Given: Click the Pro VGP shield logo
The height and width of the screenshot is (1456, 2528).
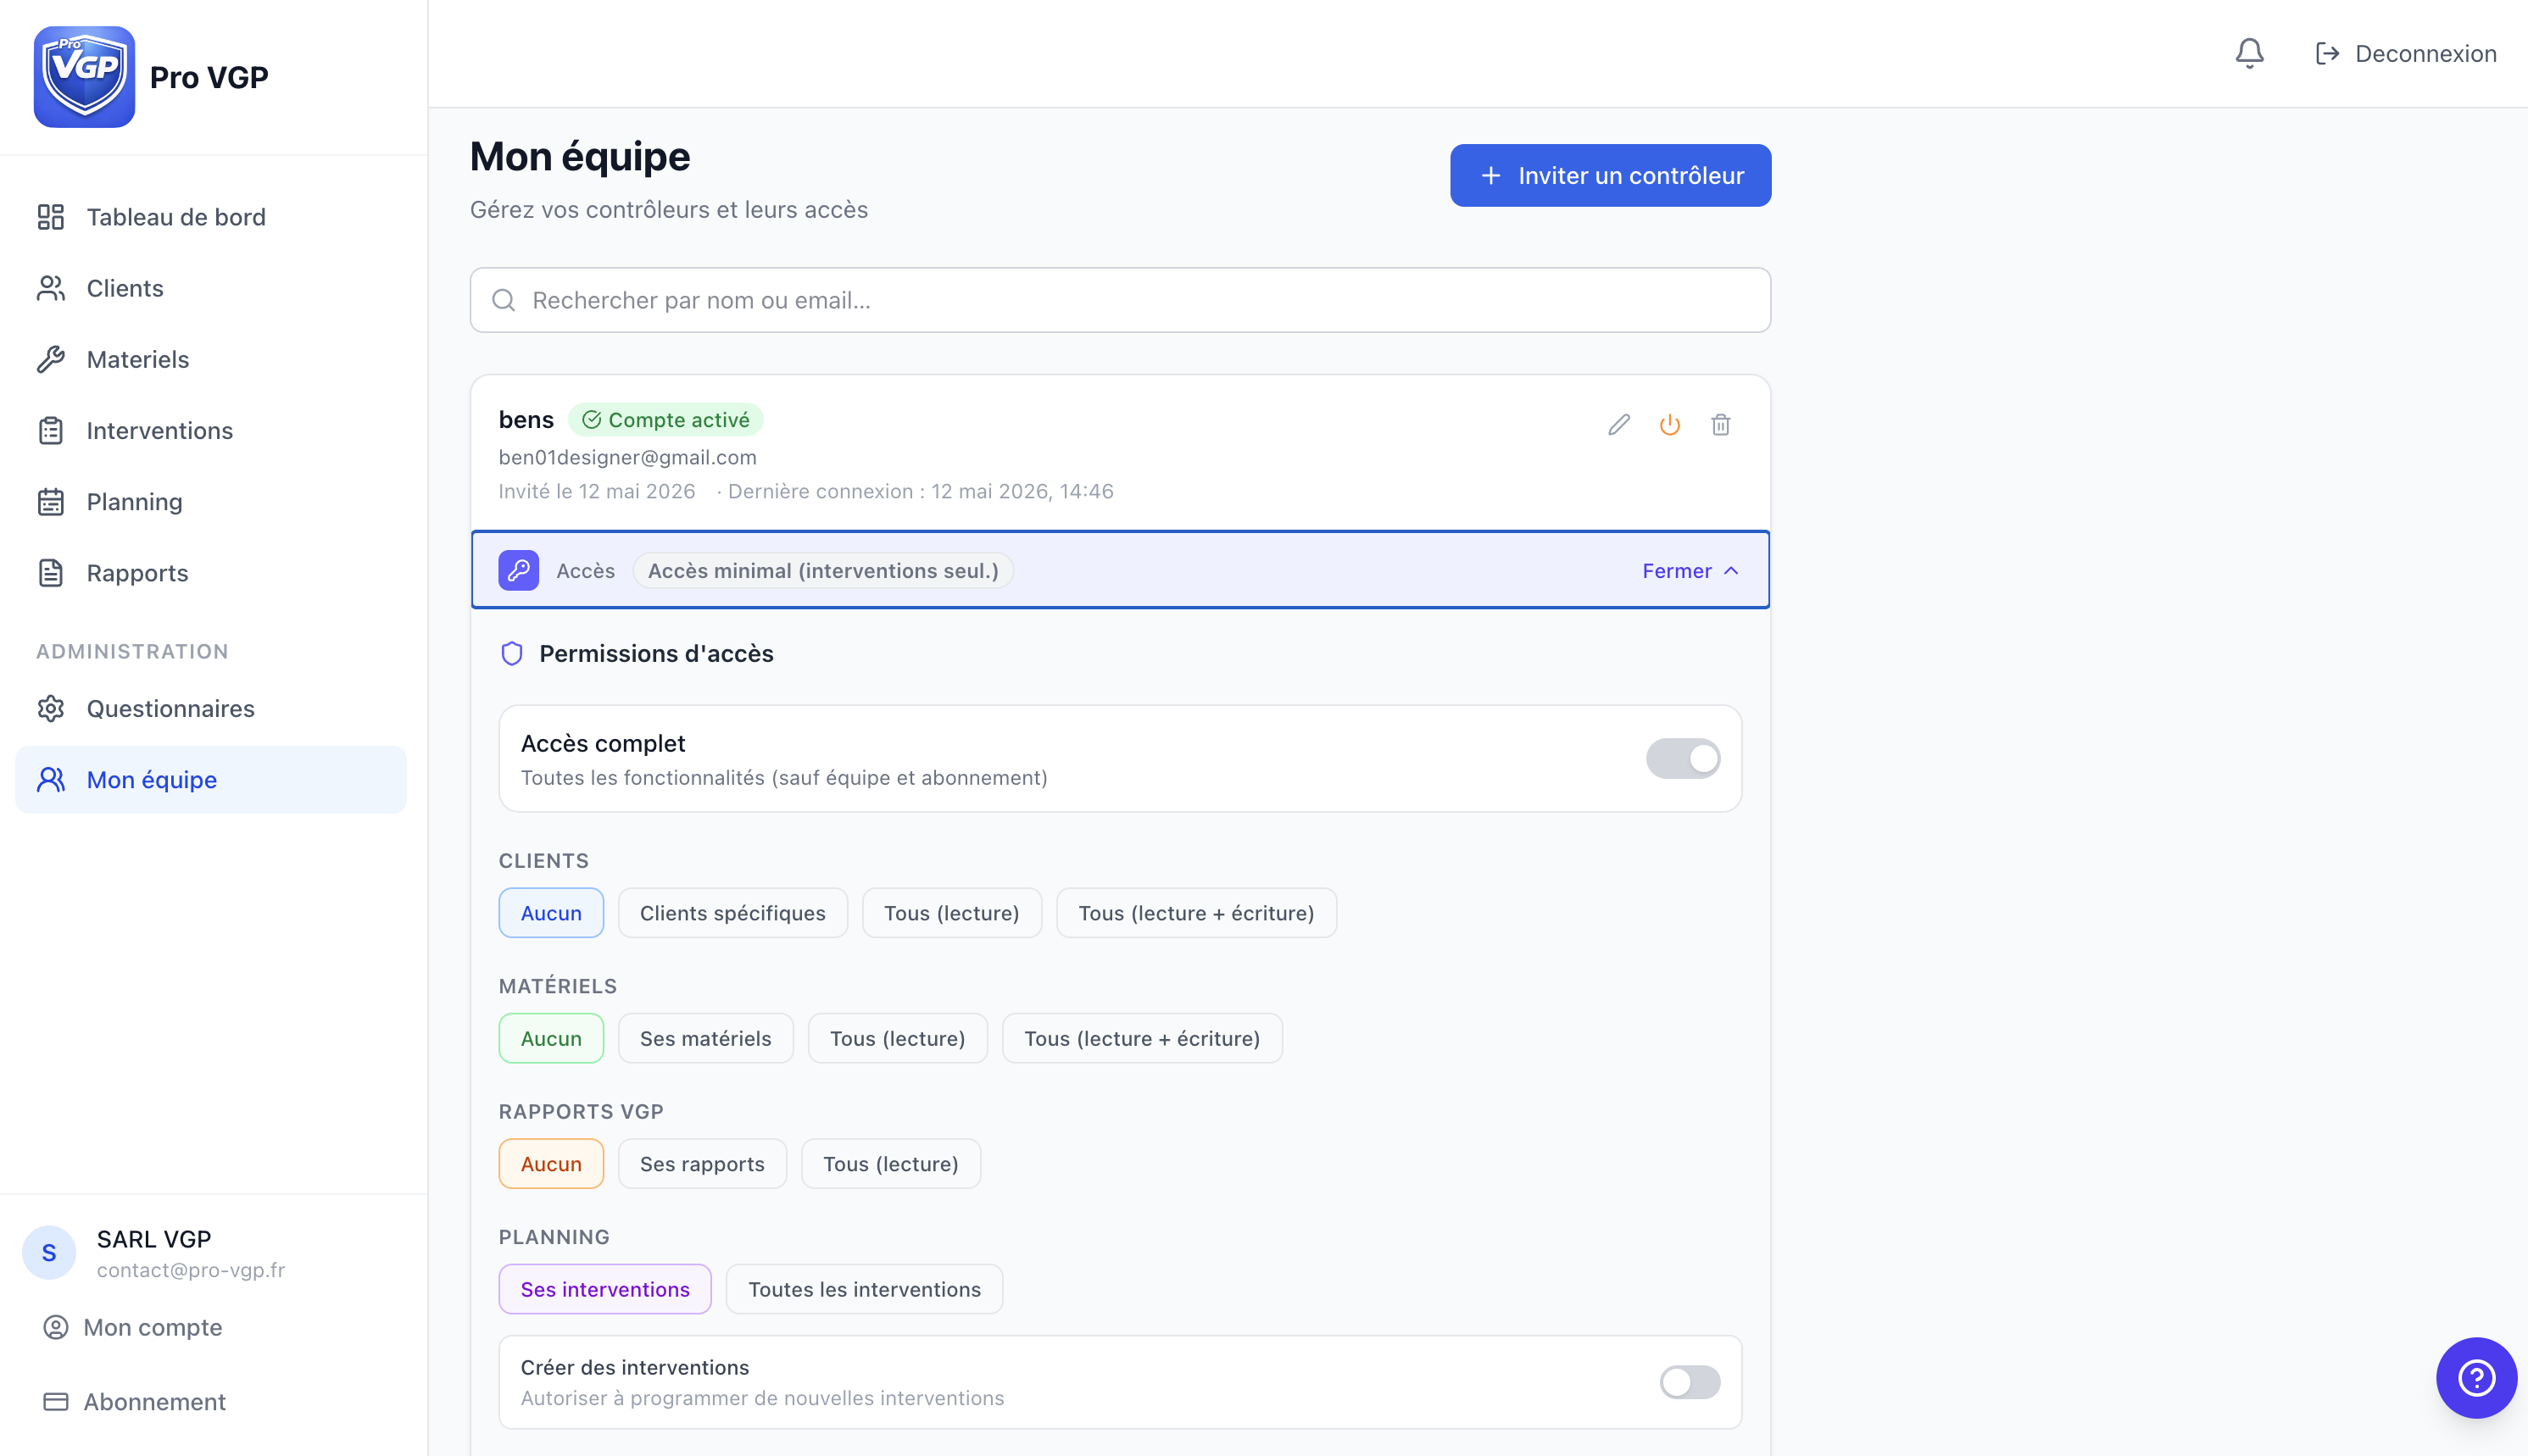Looking at the screenshot, I should tap(84, 77).
